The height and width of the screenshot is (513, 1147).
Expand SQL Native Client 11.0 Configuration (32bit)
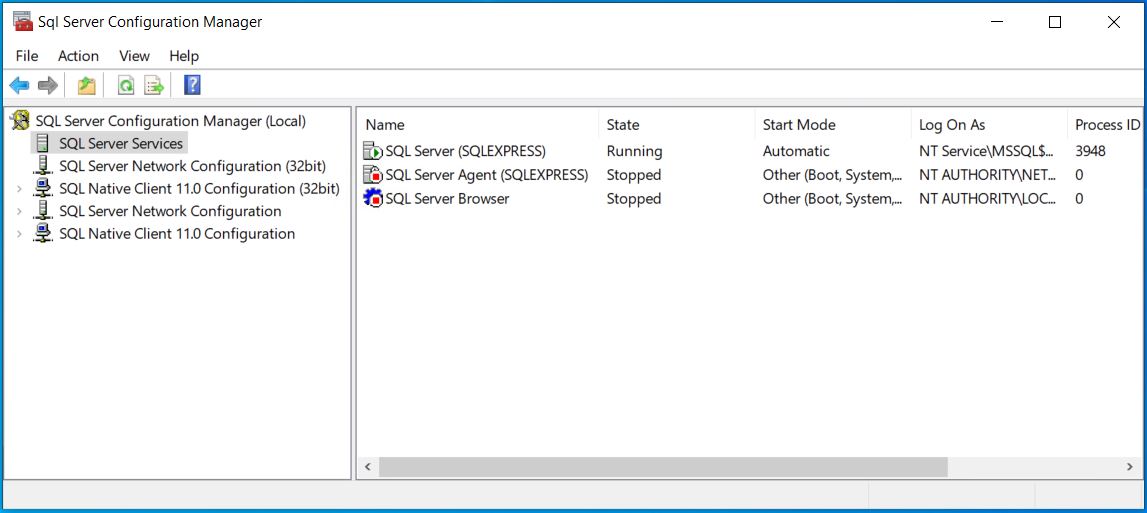coord(20,189)
